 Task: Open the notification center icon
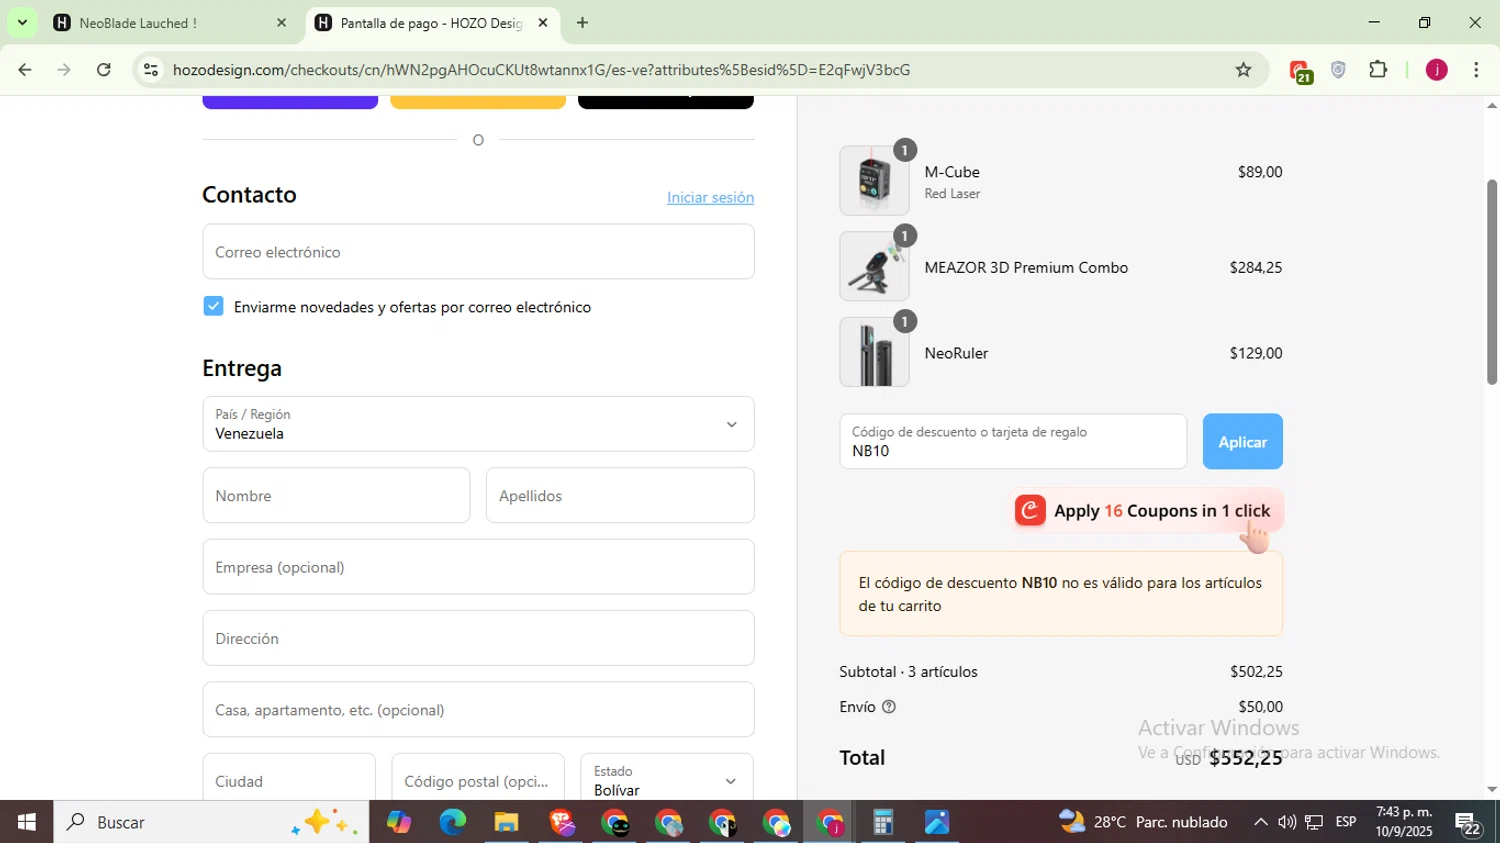point(1468,823)
